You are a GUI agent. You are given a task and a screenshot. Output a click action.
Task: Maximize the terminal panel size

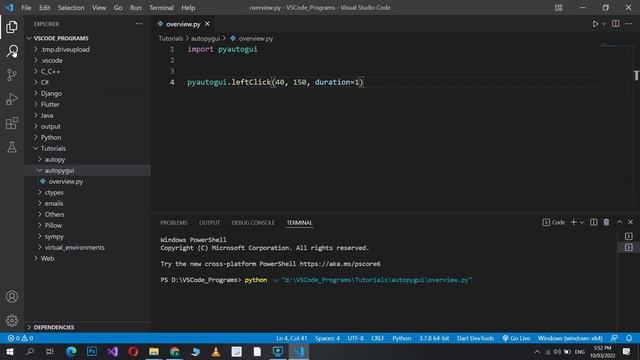619,222
